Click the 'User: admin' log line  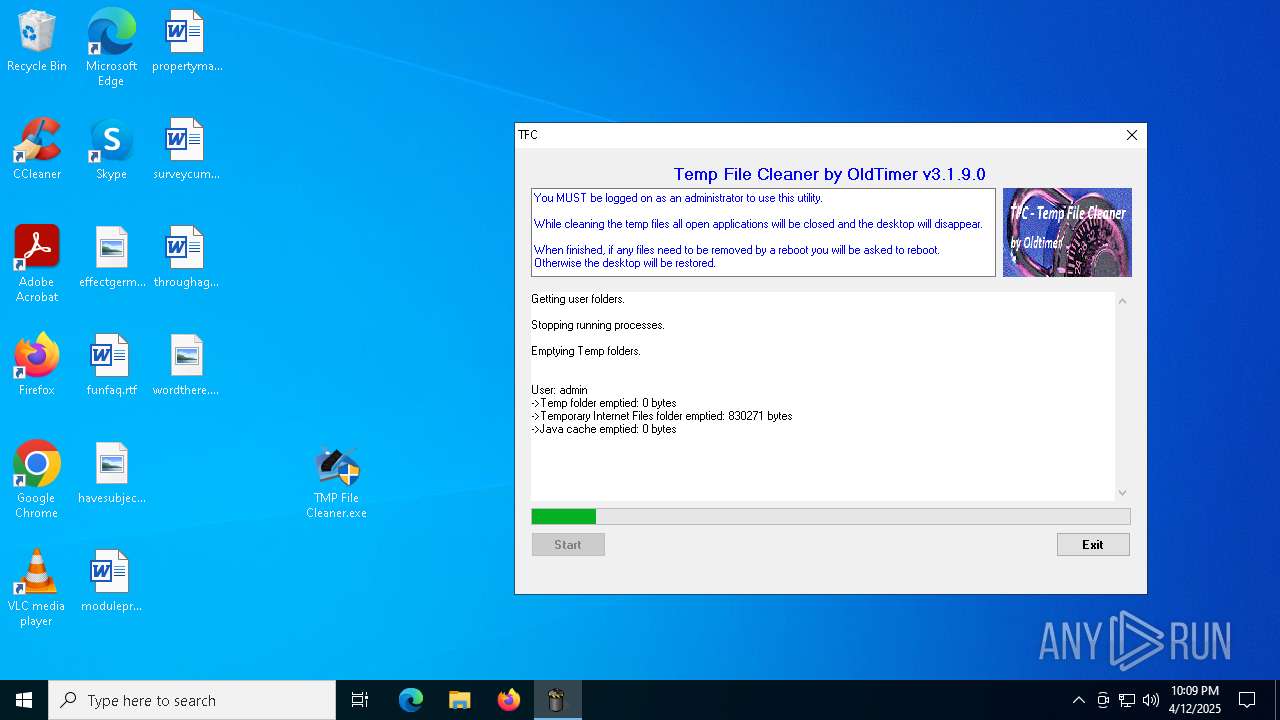(559, 390)
